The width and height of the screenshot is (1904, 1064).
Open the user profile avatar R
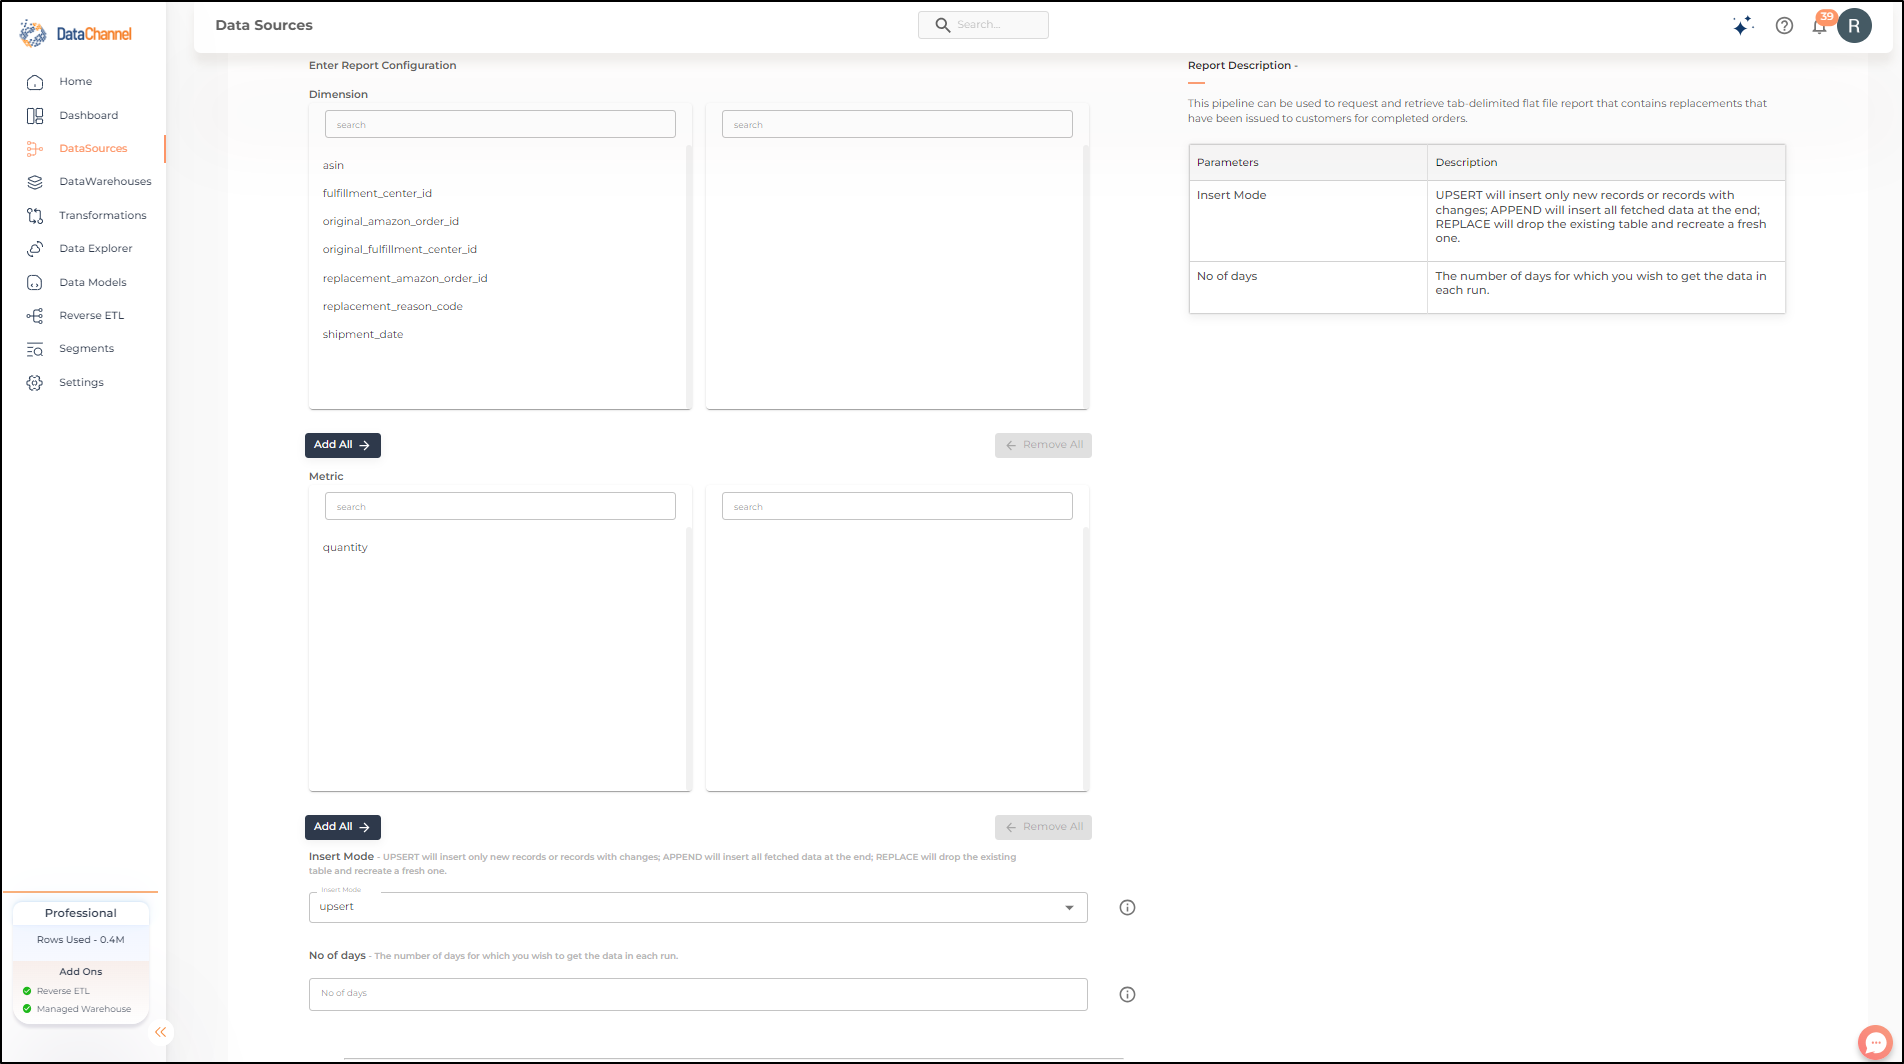[x=1854, y=26]
